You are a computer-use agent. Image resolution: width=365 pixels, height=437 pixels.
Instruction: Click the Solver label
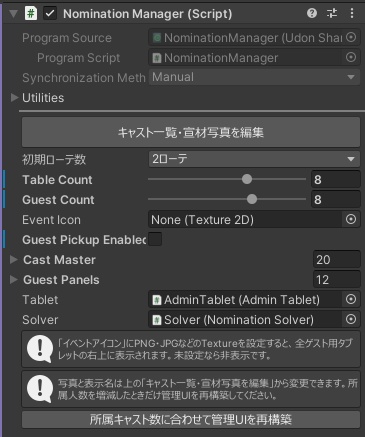(x=40, y=320)
